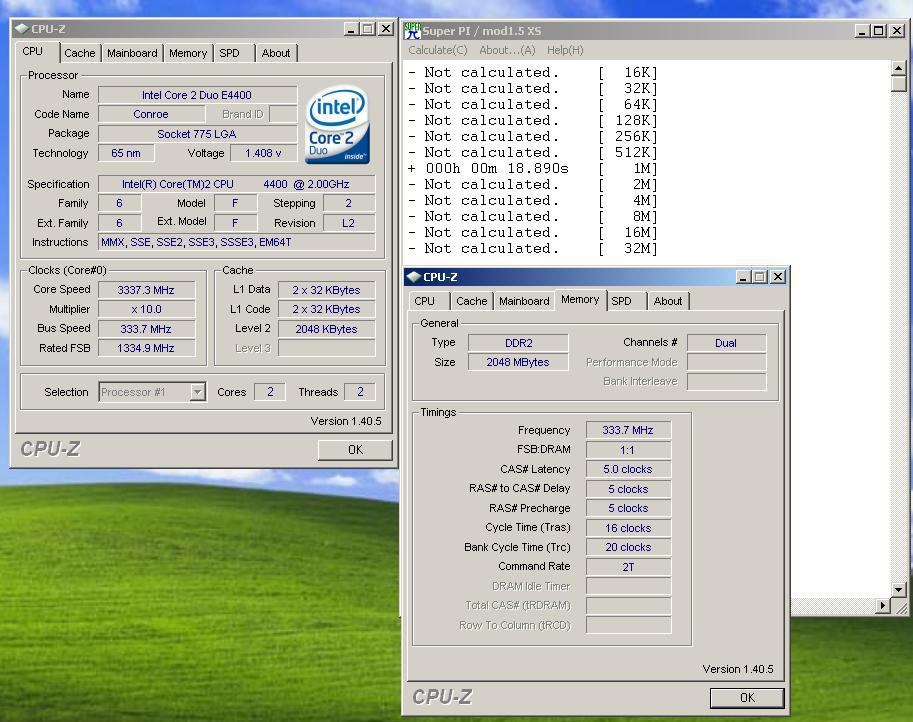Viewport: 913px width, 722px height.
Task: Click the Voltage value '1.408 v'
Action: click(x=263, y=153)
